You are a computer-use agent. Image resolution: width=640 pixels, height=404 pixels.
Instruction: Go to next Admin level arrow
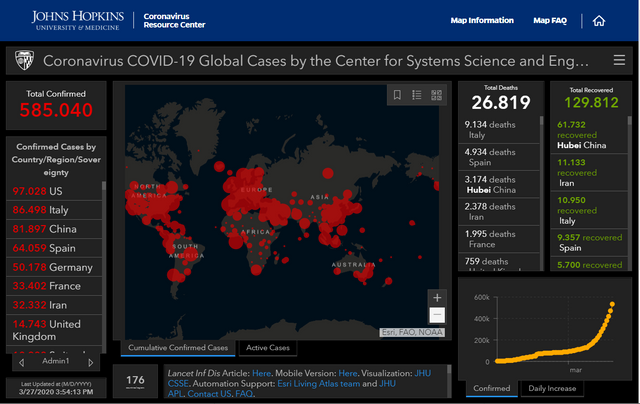point(91,362)
